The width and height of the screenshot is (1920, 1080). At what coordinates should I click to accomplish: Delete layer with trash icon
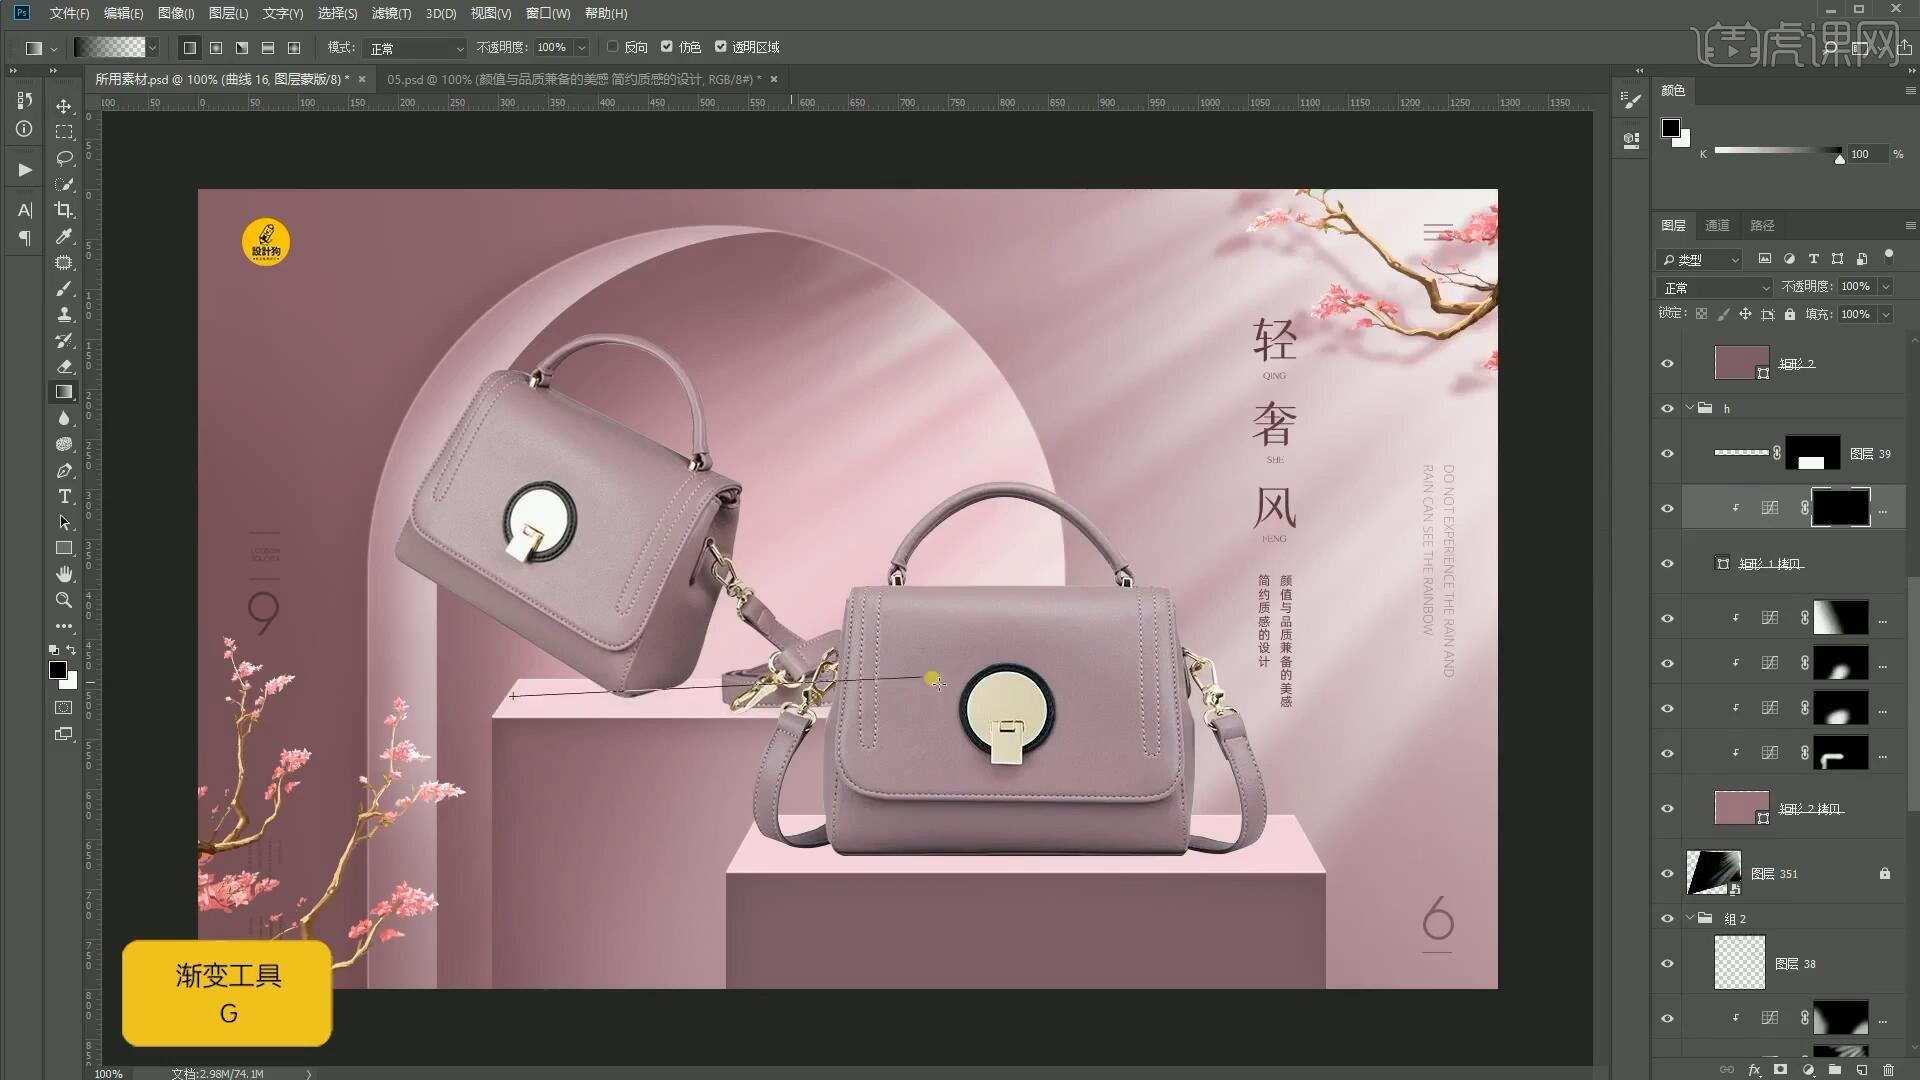[1888, 1070]
